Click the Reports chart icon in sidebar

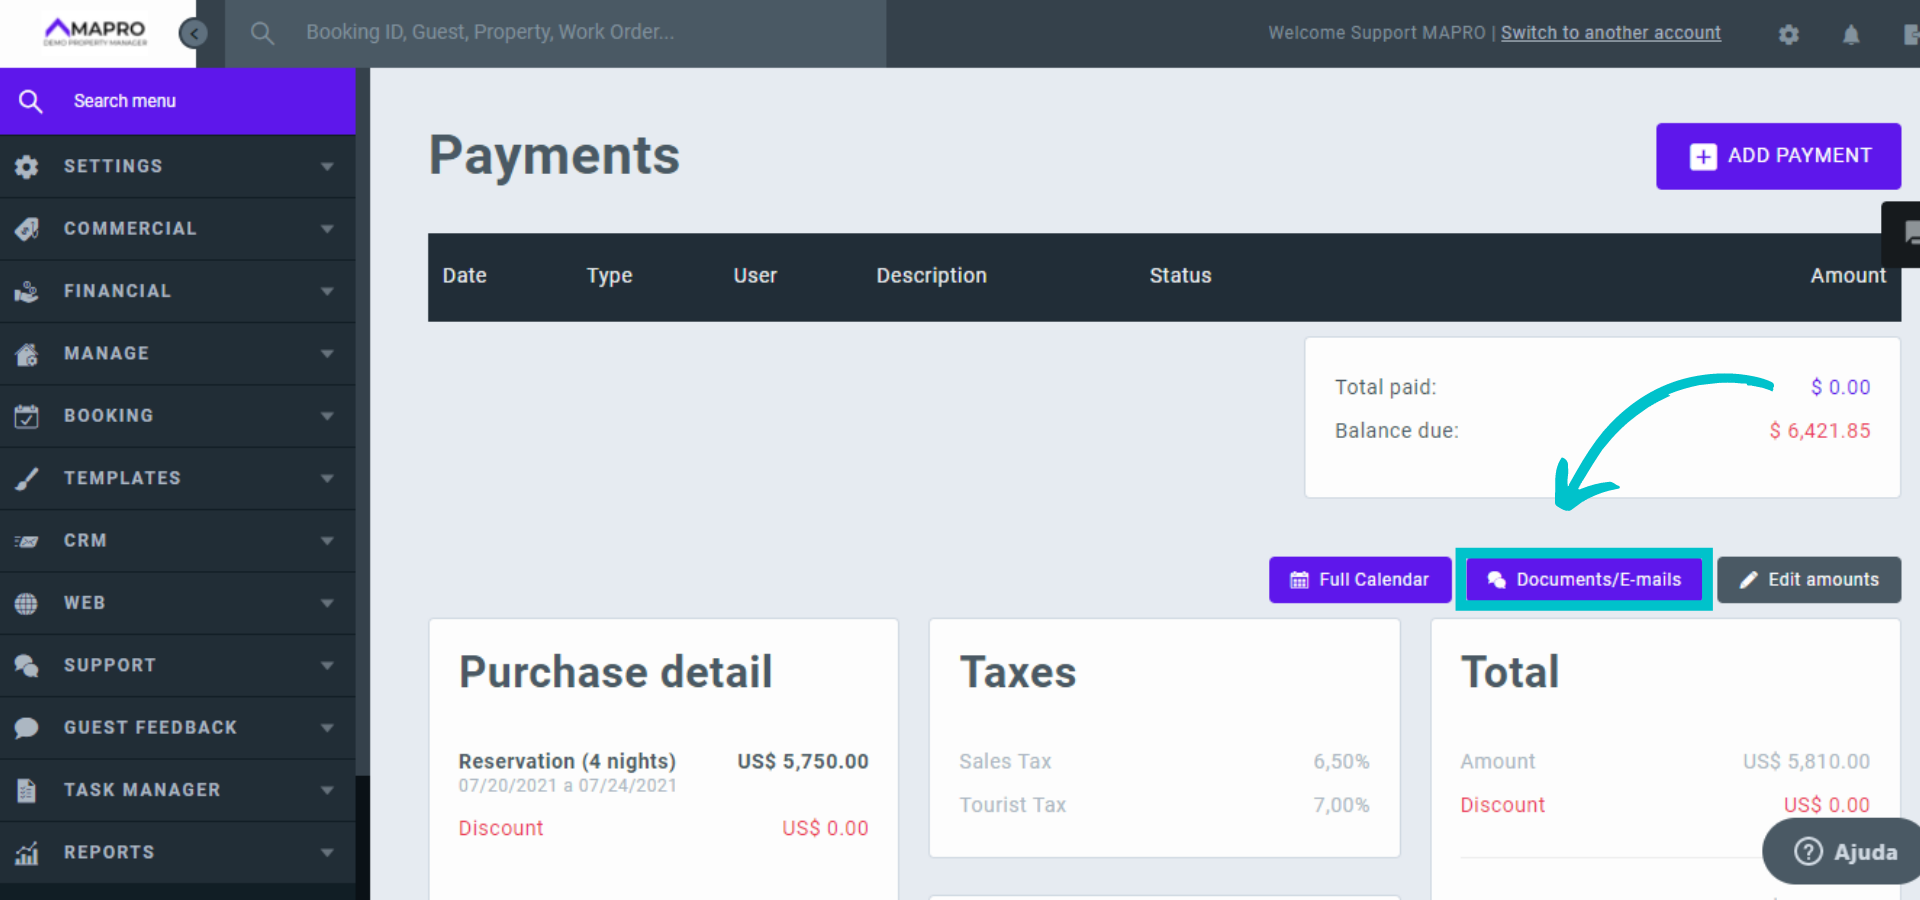pyautogui.click(x=27, y=853)
